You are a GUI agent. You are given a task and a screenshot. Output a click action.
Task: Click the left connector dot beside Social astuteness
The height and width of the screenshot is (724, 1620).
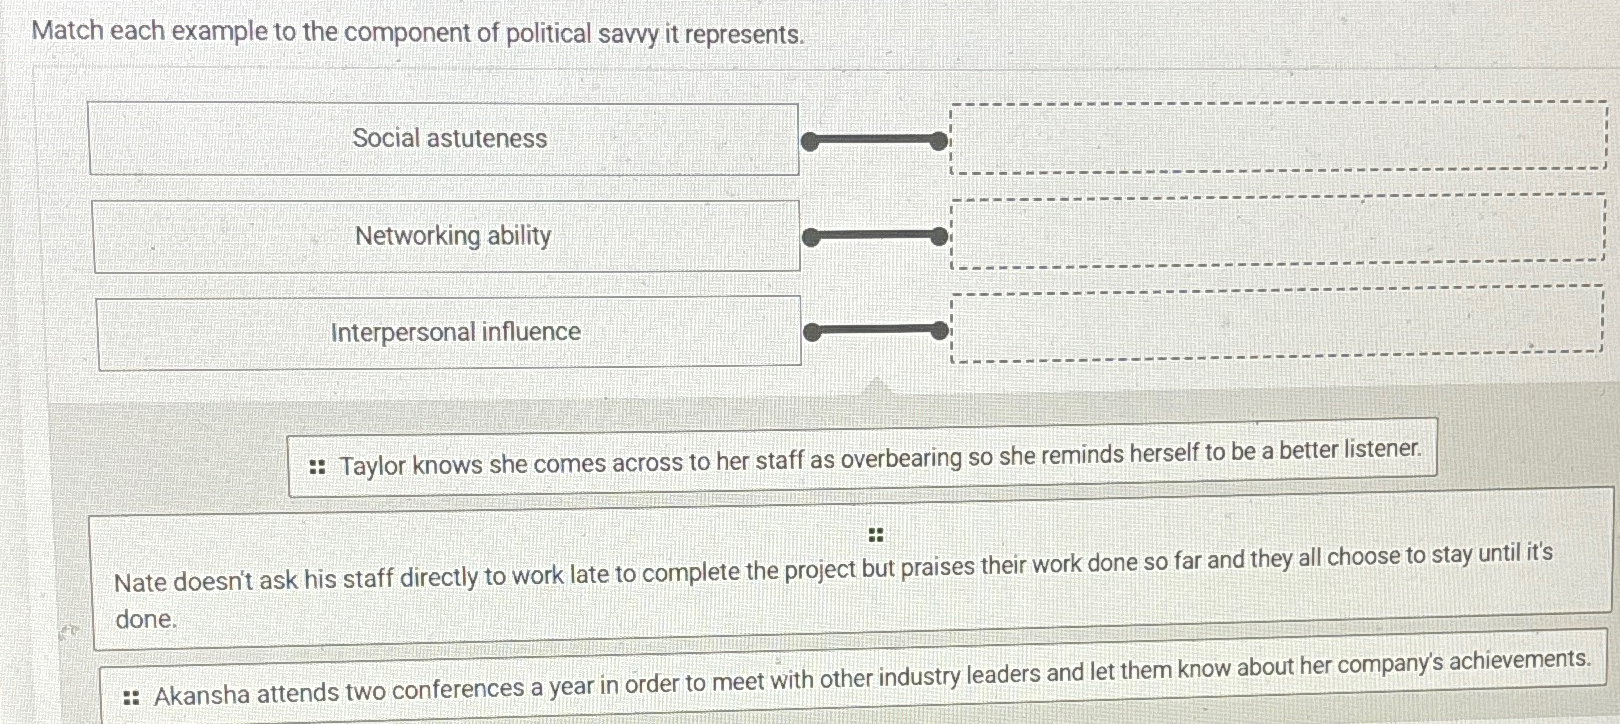pyautogui.click(x=811, y=140)
